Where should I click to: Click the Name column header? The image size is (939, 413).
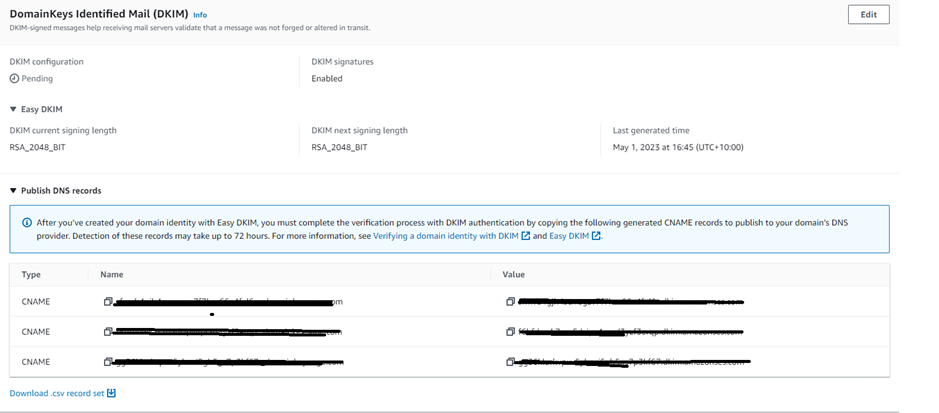112,274
